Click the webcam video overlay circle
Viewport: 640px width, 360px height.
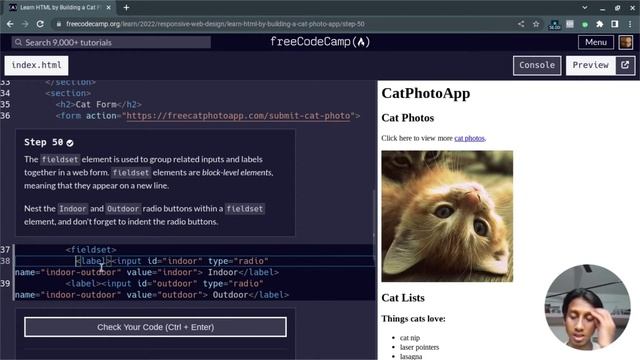coord(587,307)
